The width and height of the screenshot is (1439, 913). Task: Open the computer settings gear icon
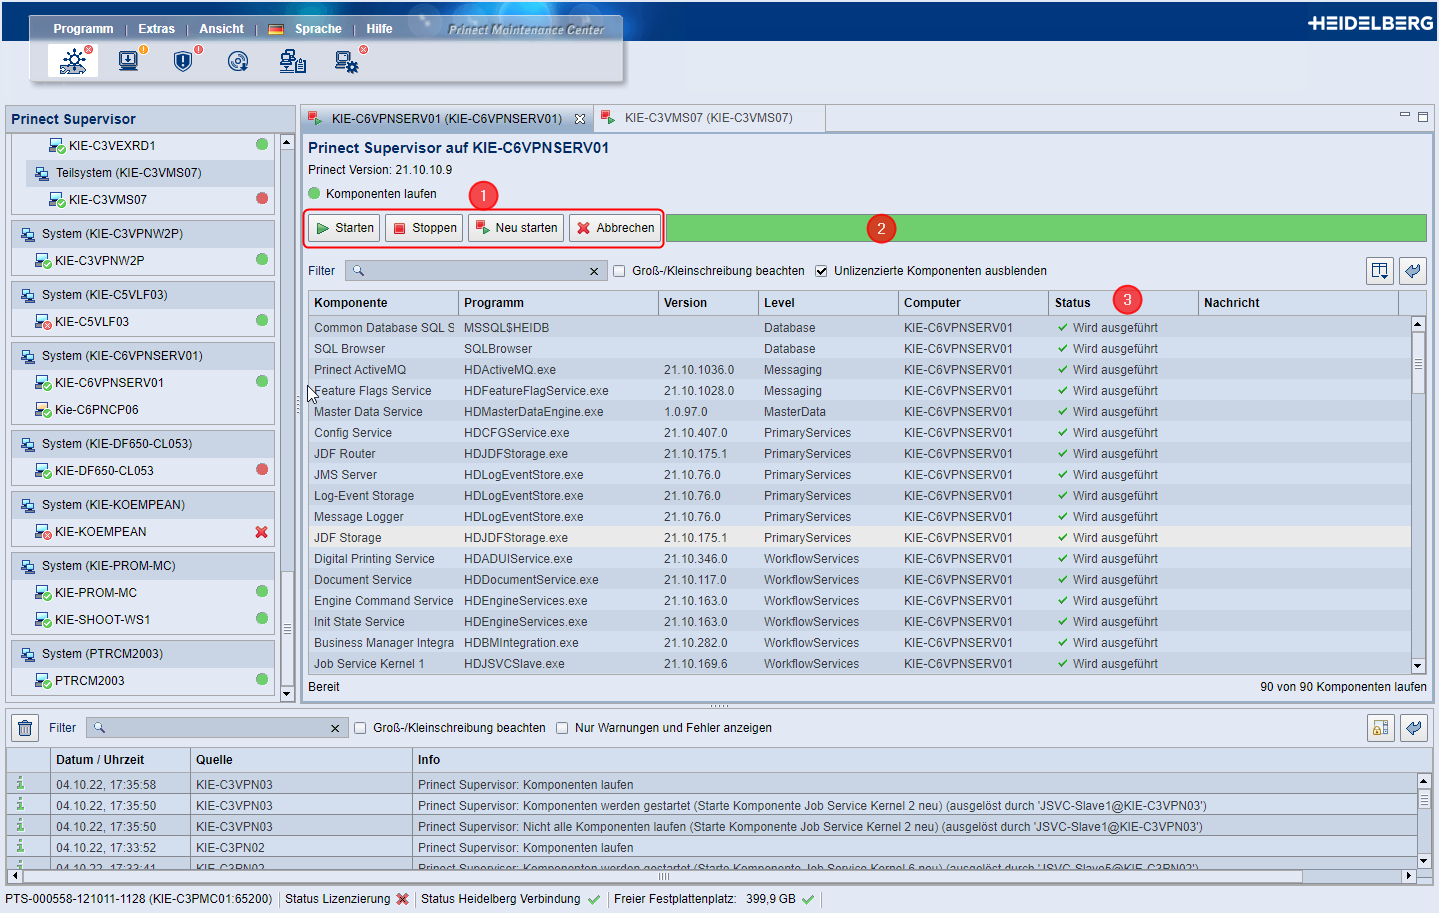point(347,62)
